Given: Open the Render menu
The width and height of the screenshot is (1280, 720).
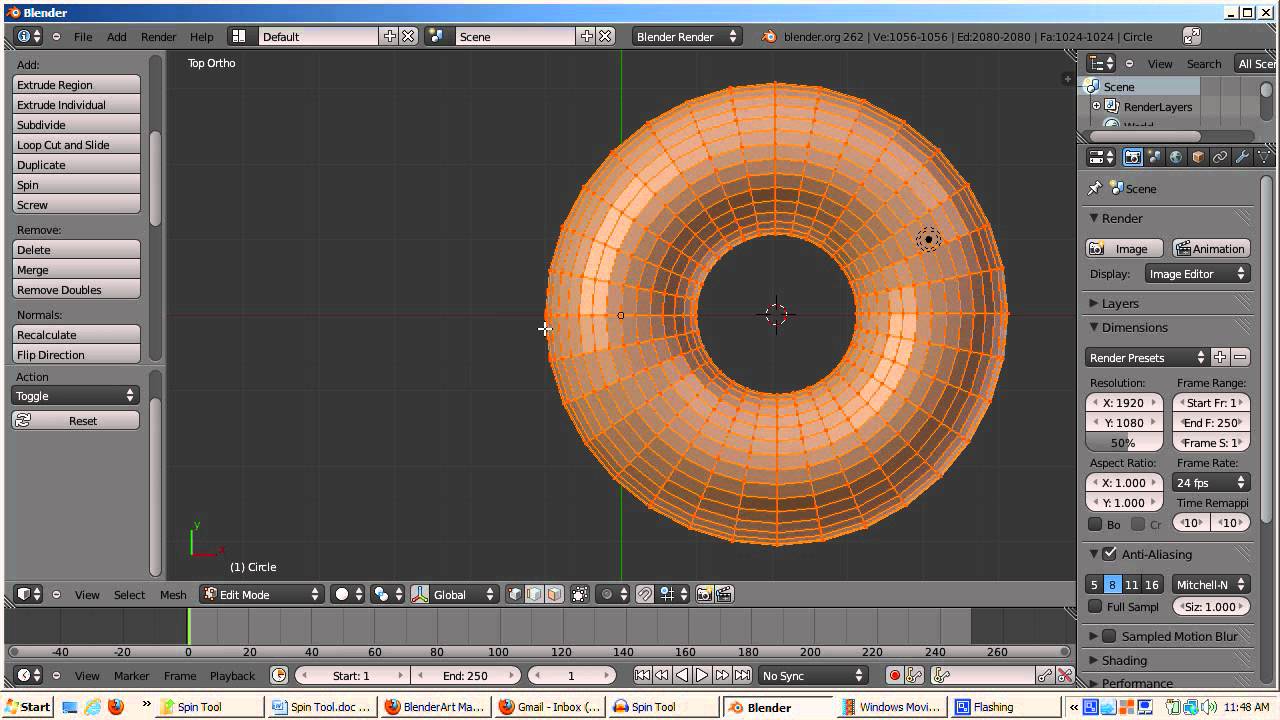Looking at the screenshot, I should click(x=158, y=36).
